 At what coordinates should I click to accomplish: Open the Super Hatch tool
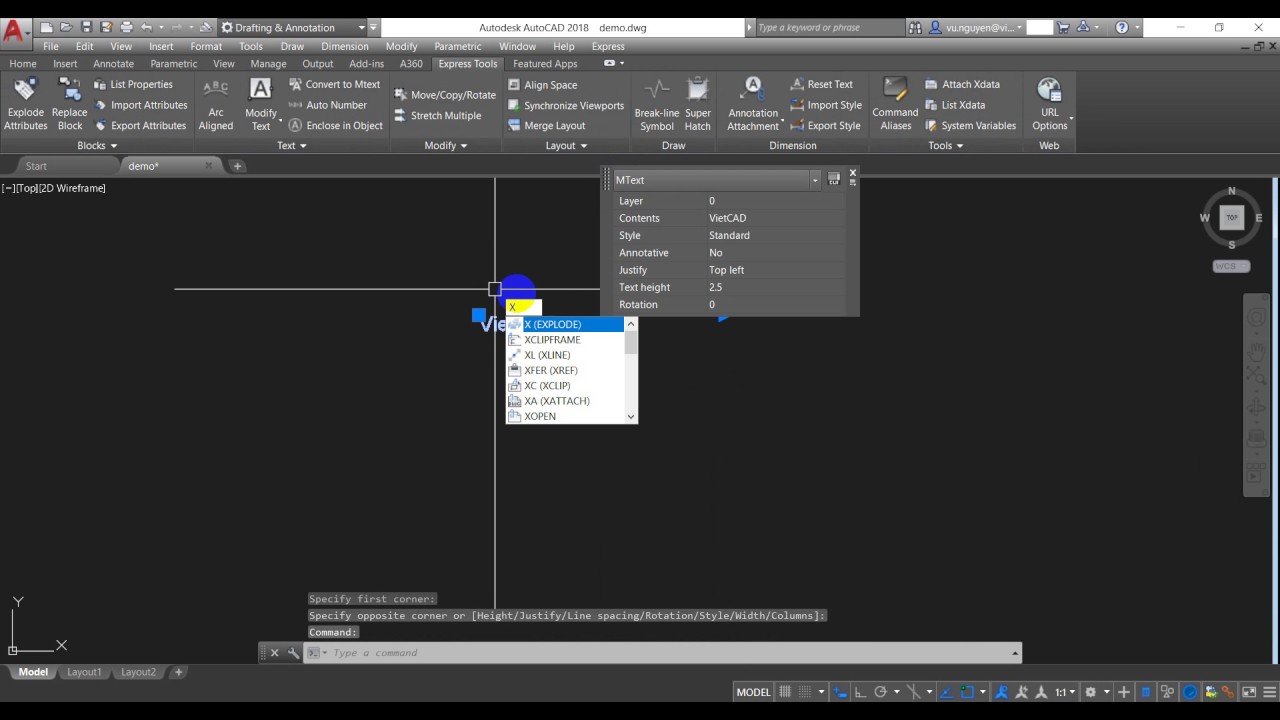698,104
